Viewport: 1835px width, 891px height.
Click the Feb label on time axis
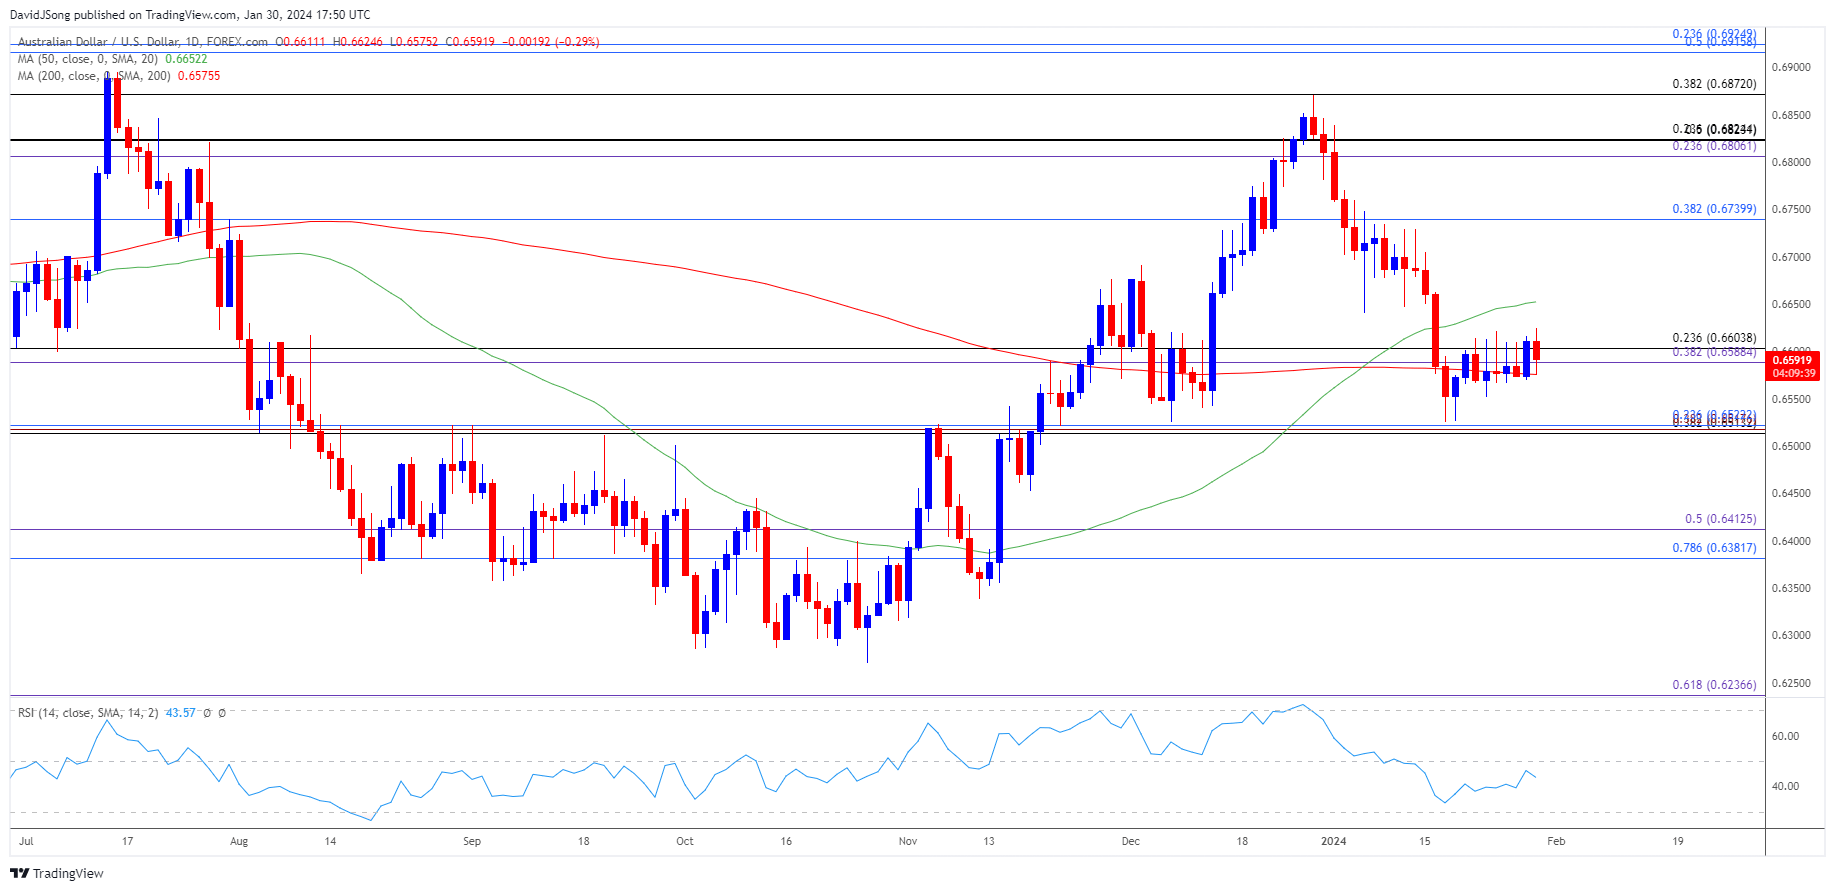tap(1557, 842)
